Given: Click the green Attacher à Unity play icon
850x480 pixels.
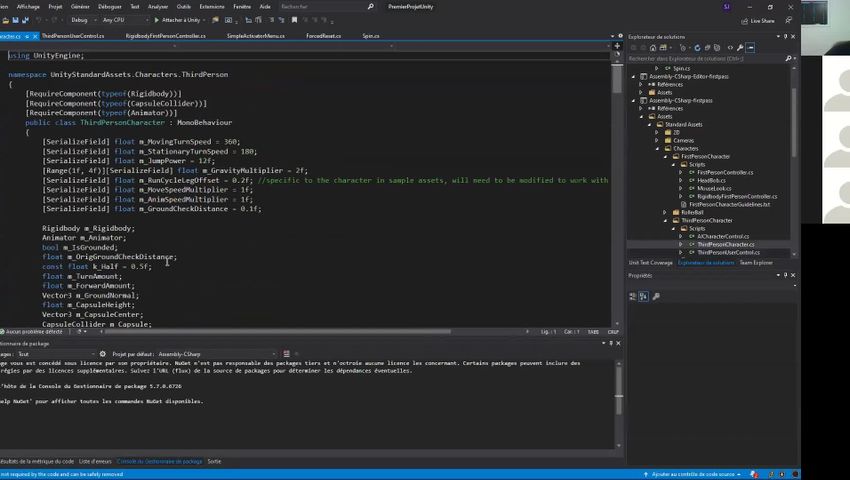Looking at the screenshot, I should point(157,20).
